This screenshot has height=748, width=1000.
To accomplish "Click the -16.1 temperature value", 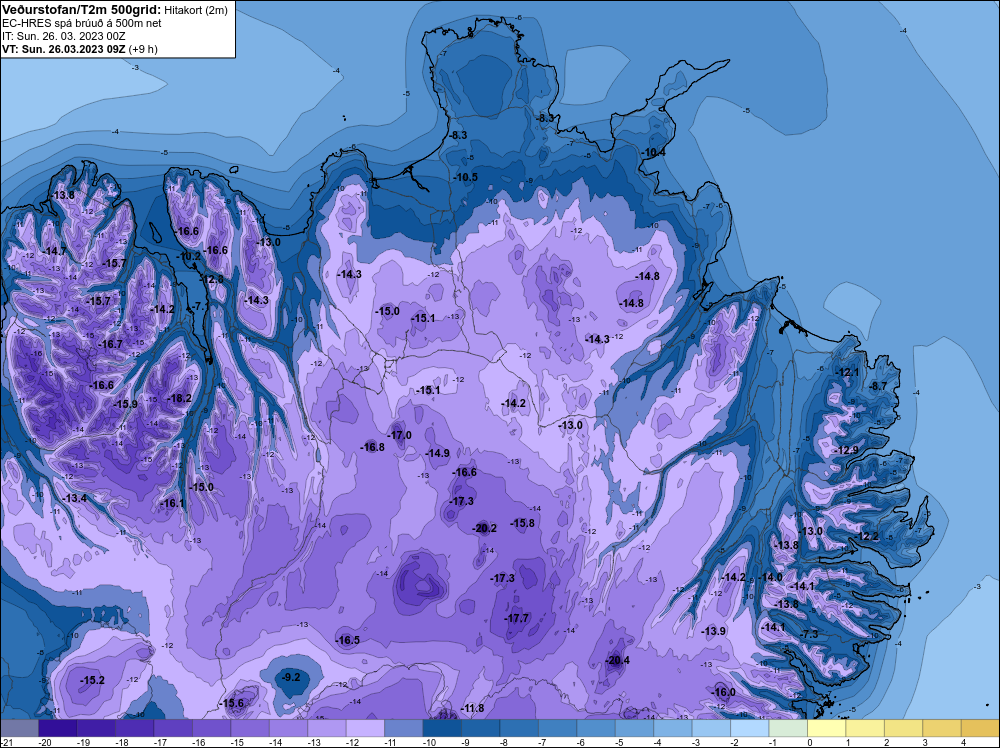I will [172, 503].
